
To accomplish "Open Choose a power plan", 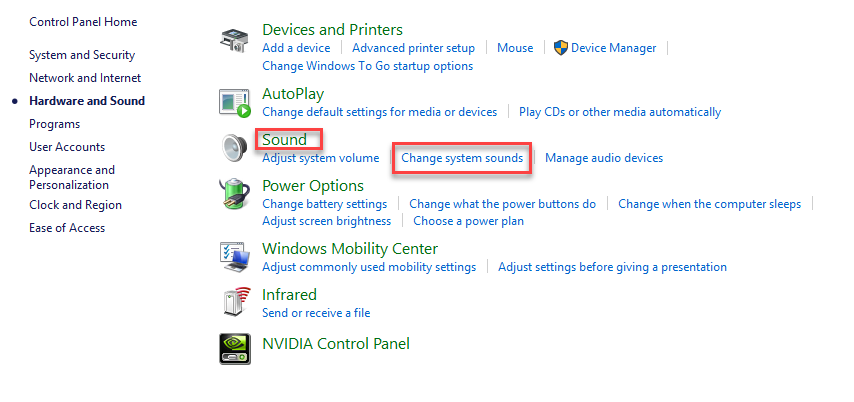I will pyautogui.click(x=468, y=221).
